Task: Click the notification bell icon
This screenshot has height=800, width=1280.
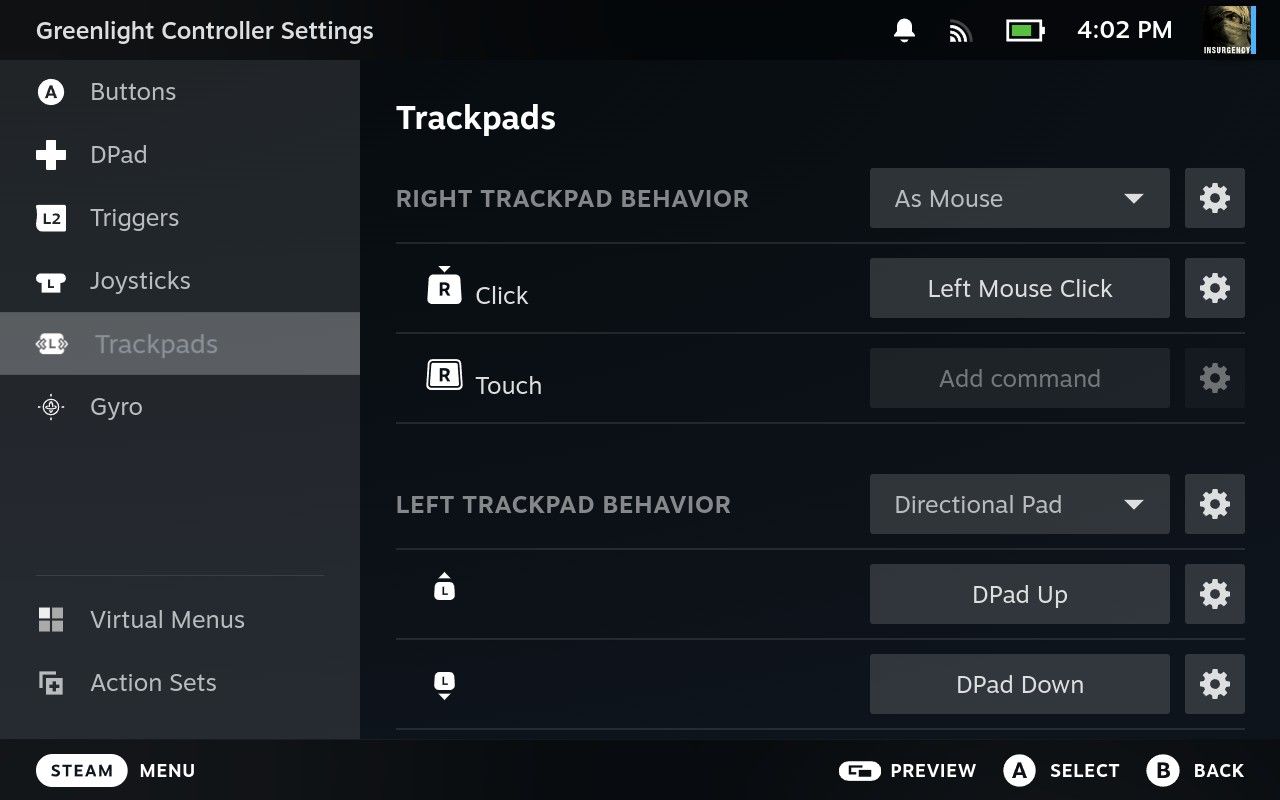Action: pos(904,31)
